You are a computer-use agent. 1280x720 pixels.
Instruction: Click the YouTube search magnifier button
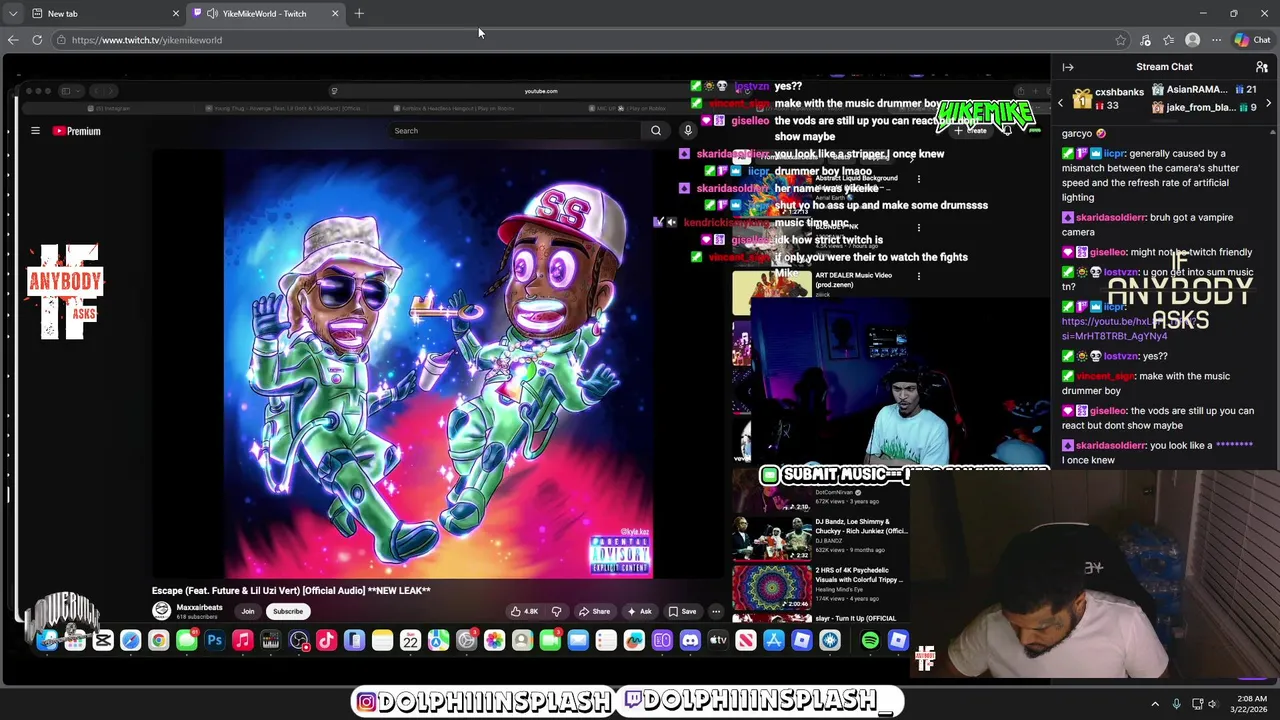[656, 131]
